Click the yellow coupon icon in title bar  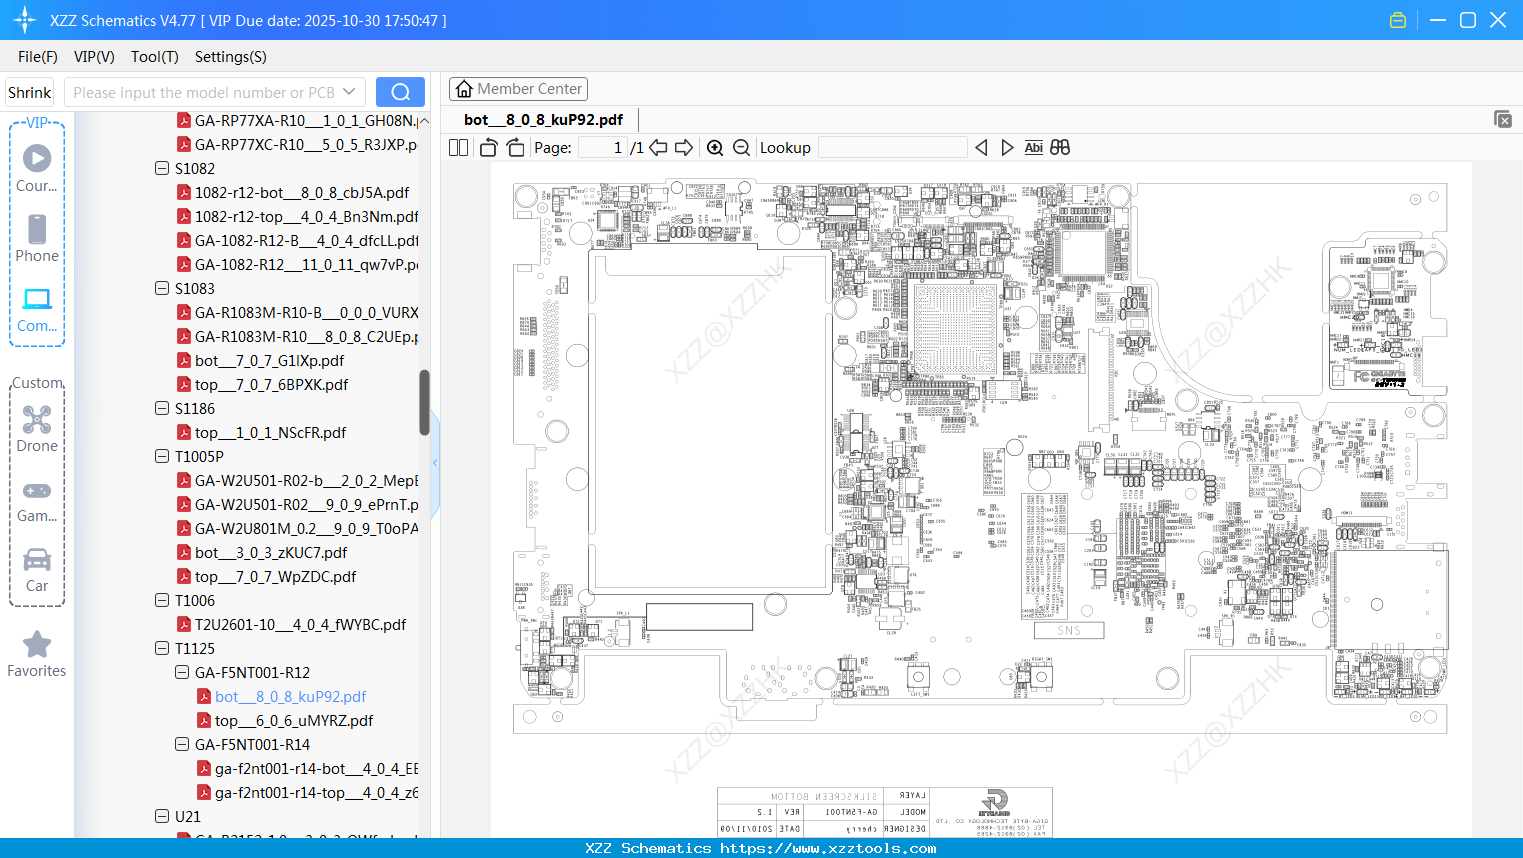1398,20
